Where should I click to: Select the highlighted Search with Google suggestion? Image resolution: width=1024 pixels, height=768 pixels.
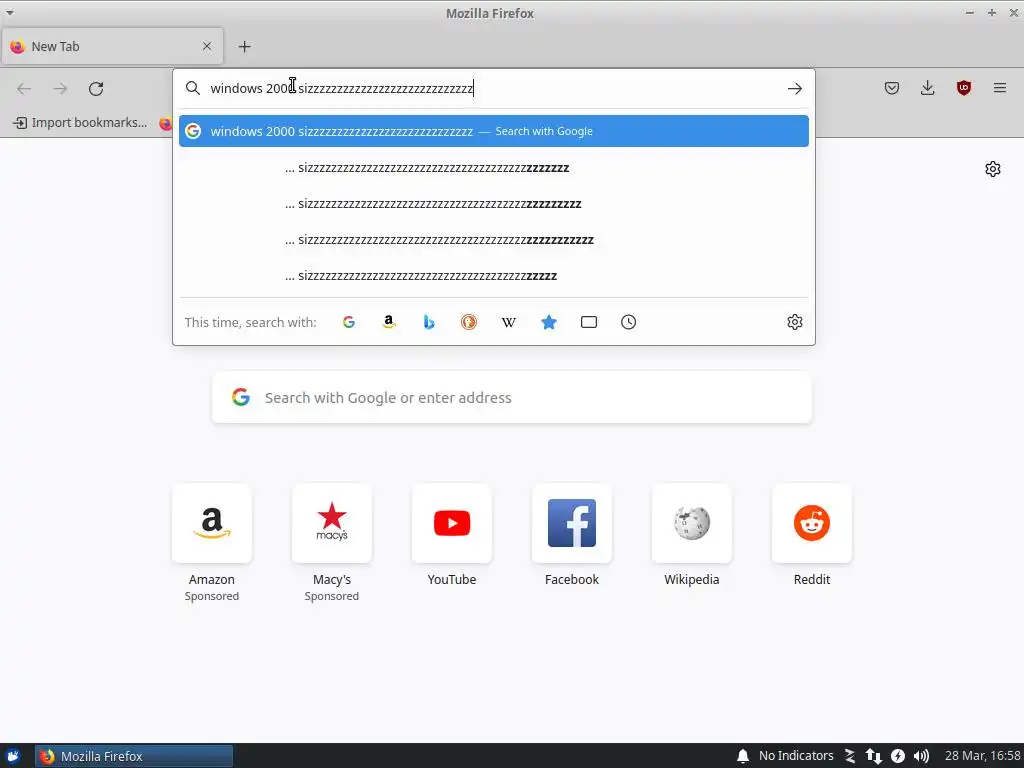[x=494, y=131]
